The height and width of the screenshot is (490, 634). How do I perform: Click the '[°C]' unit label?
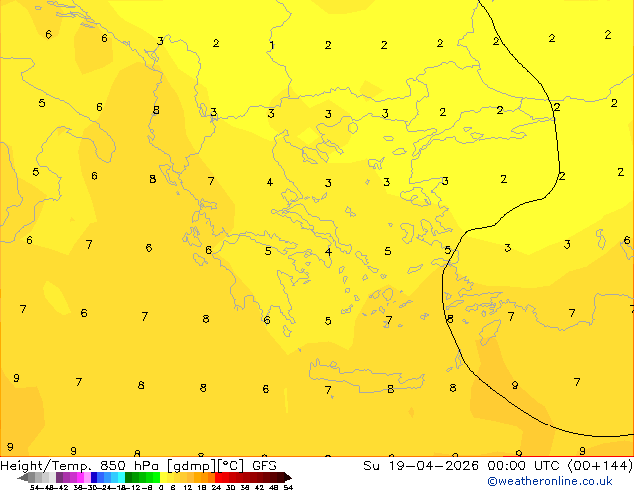click(231, 466)
